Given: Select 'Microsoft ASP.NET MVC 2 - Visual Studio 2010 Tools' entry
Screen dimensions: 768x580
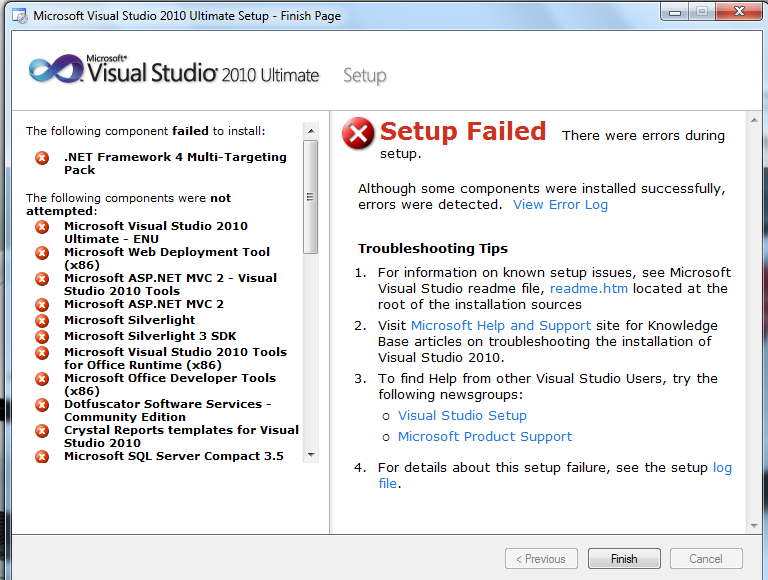Looking at the screenshot, I should coord(170,285).
